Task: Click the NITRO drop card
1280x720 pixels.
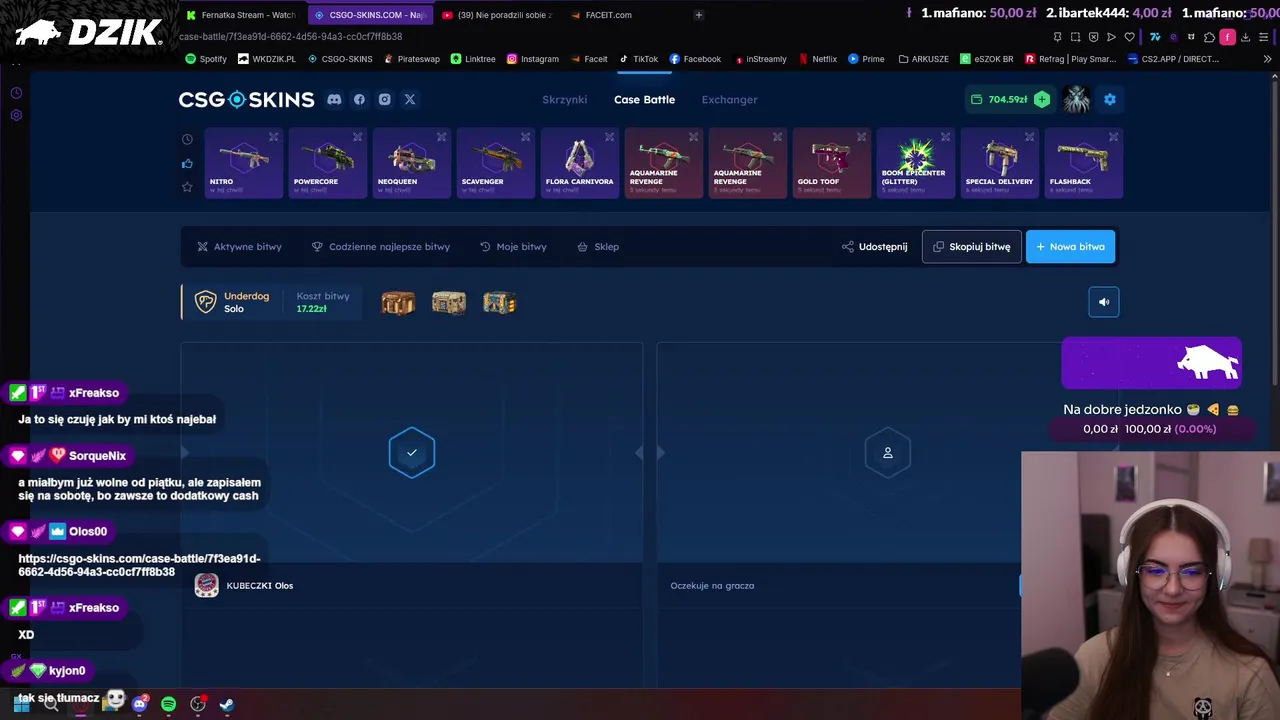Action: (x=243, y=163)
